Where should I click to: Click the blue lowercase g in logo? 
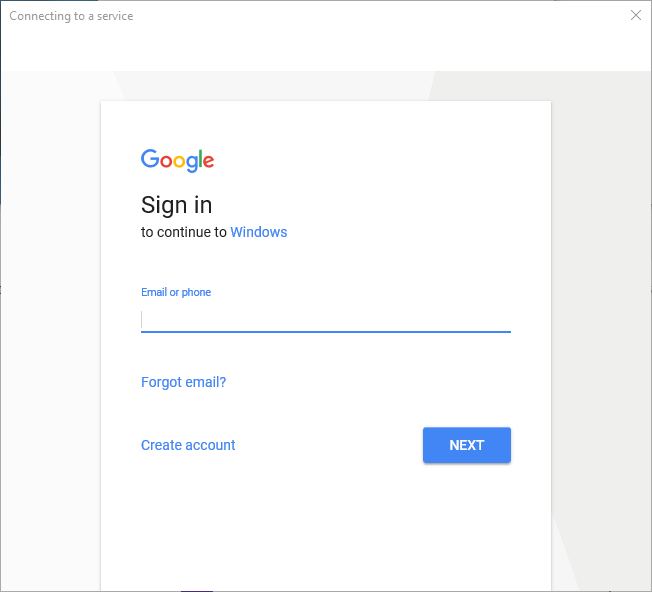click(x=193, y=162)
